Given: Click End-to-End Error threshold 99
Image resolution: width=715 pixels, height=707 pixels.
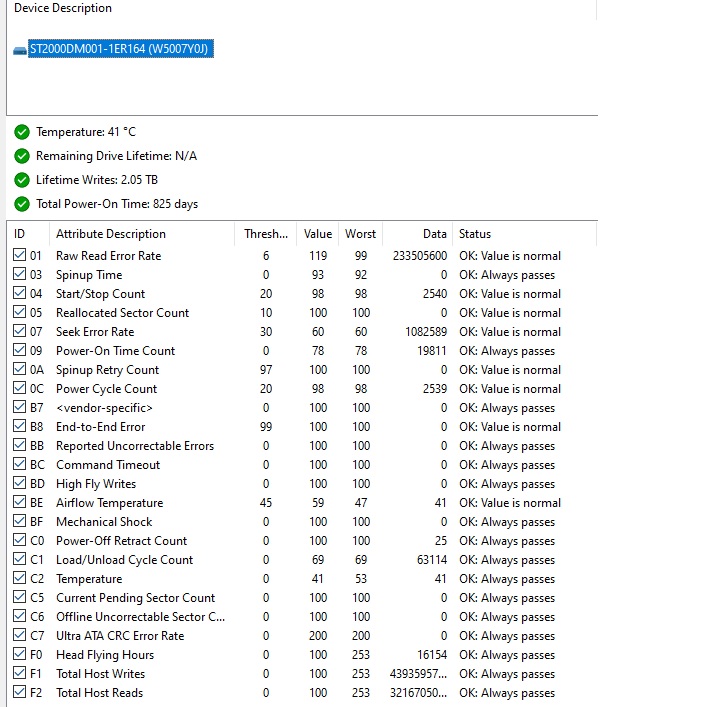Looking at the screenshot, I should coord(266,427).
